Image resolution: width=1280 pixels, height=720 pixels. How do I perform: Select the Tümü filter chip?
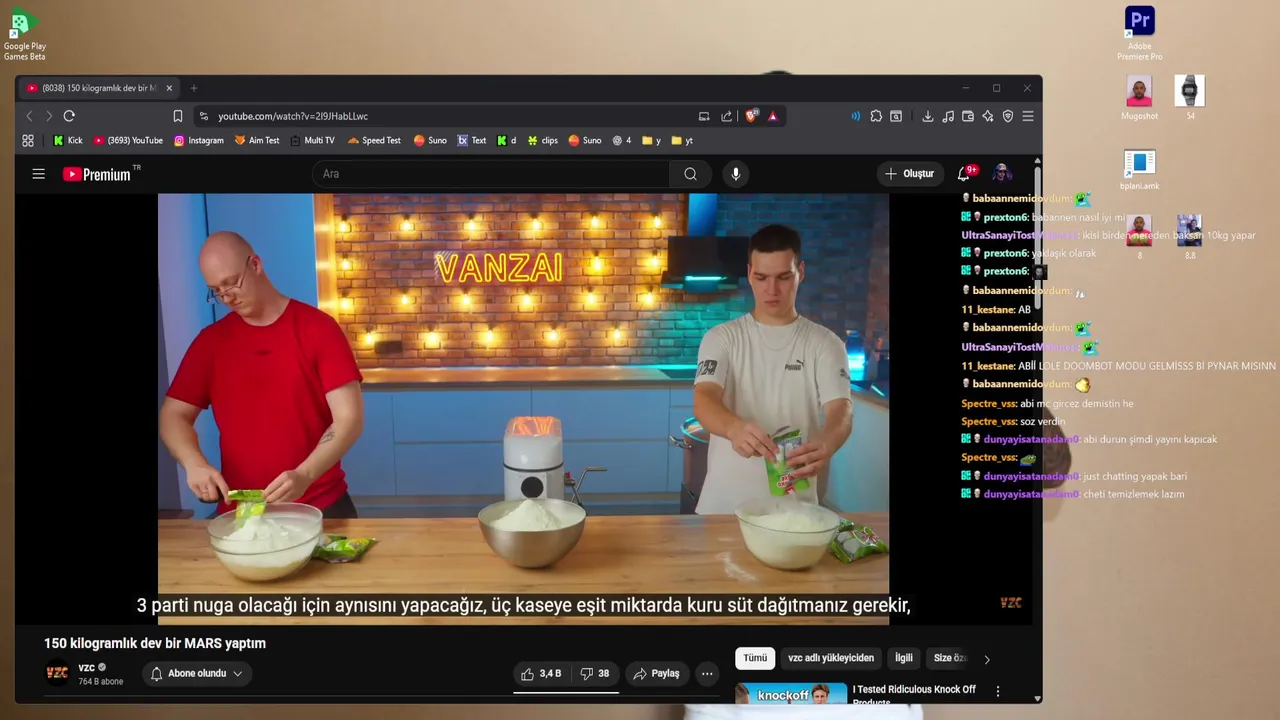click(x=755, y=658)
